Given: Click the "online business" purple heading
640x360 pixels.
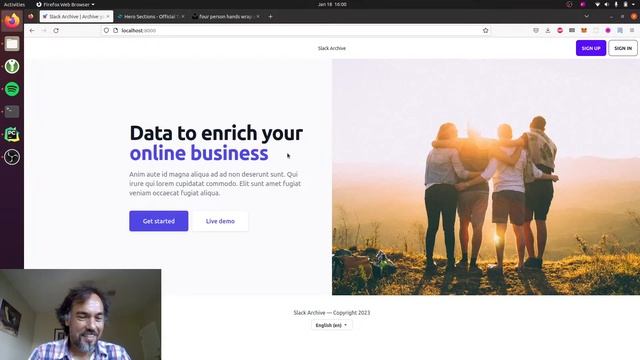Looking at the screenshot, I should point(199,153).
